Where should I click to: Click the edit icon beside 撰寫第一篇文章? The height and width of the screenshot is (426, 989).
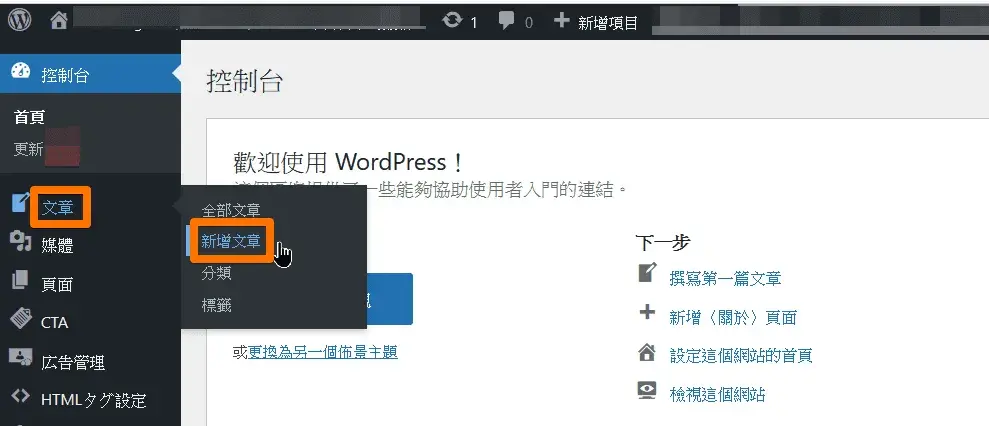pos(647,273)
